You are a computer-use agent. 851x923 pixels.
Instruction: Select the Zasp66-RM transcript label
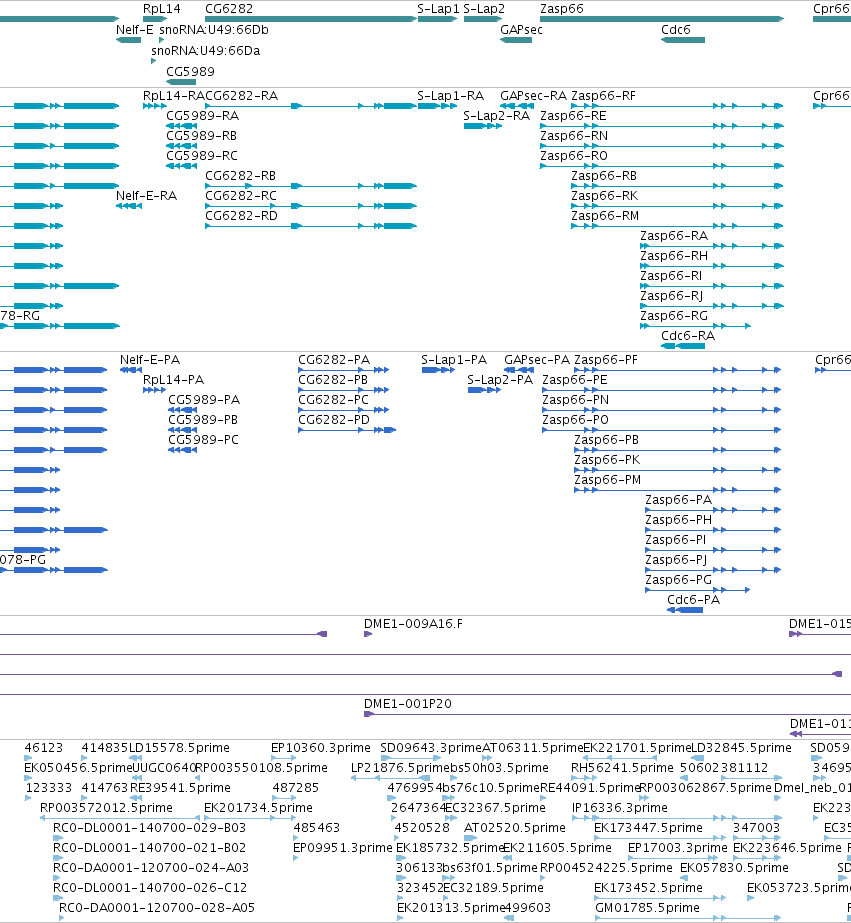coord(605,216)
